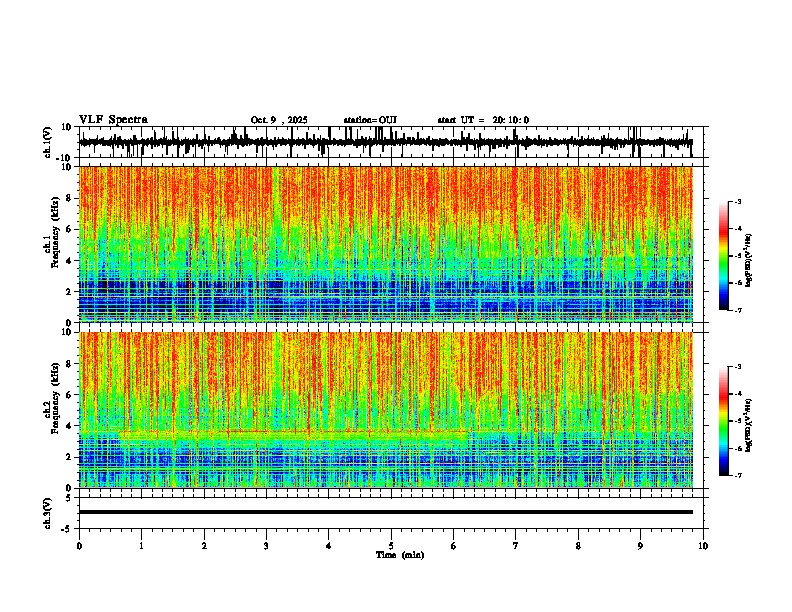The image size is (792, 612).
Task: Click the "Time (min)" x-axis label
Action: (400, 555)
